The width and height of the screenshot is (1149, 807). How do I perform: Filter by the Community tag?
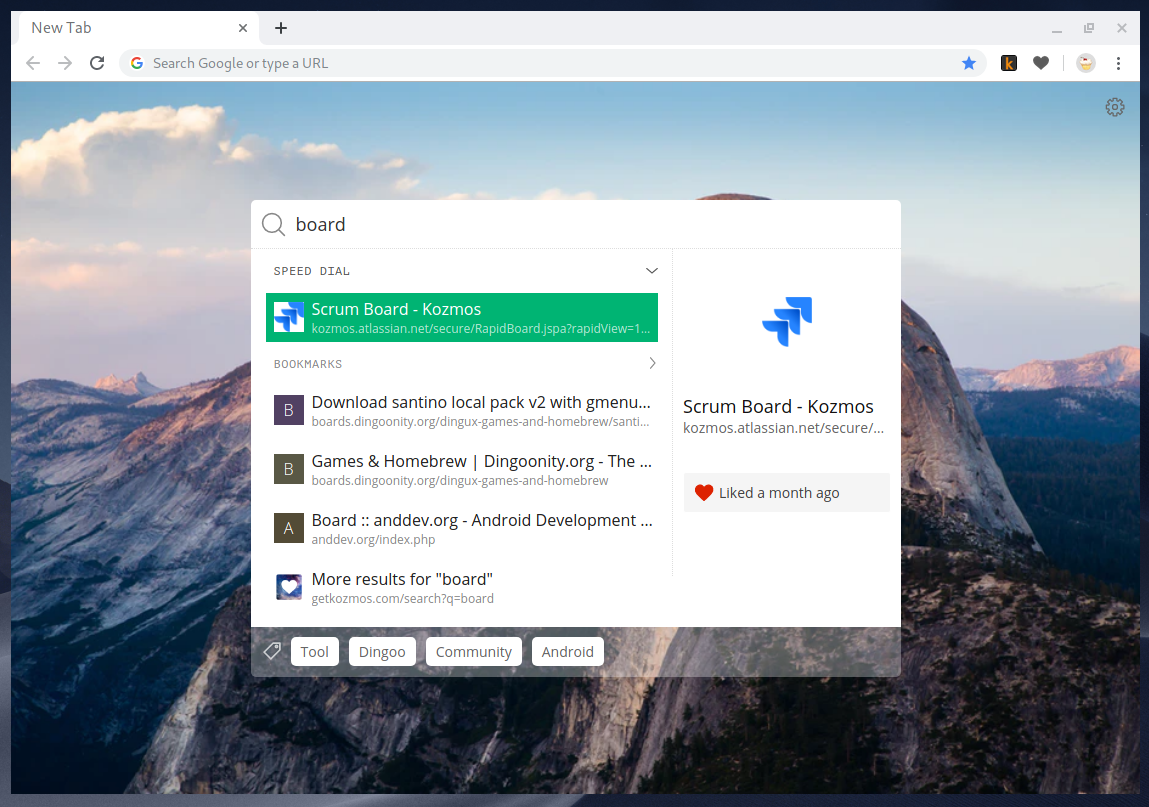tap(473, 652)
